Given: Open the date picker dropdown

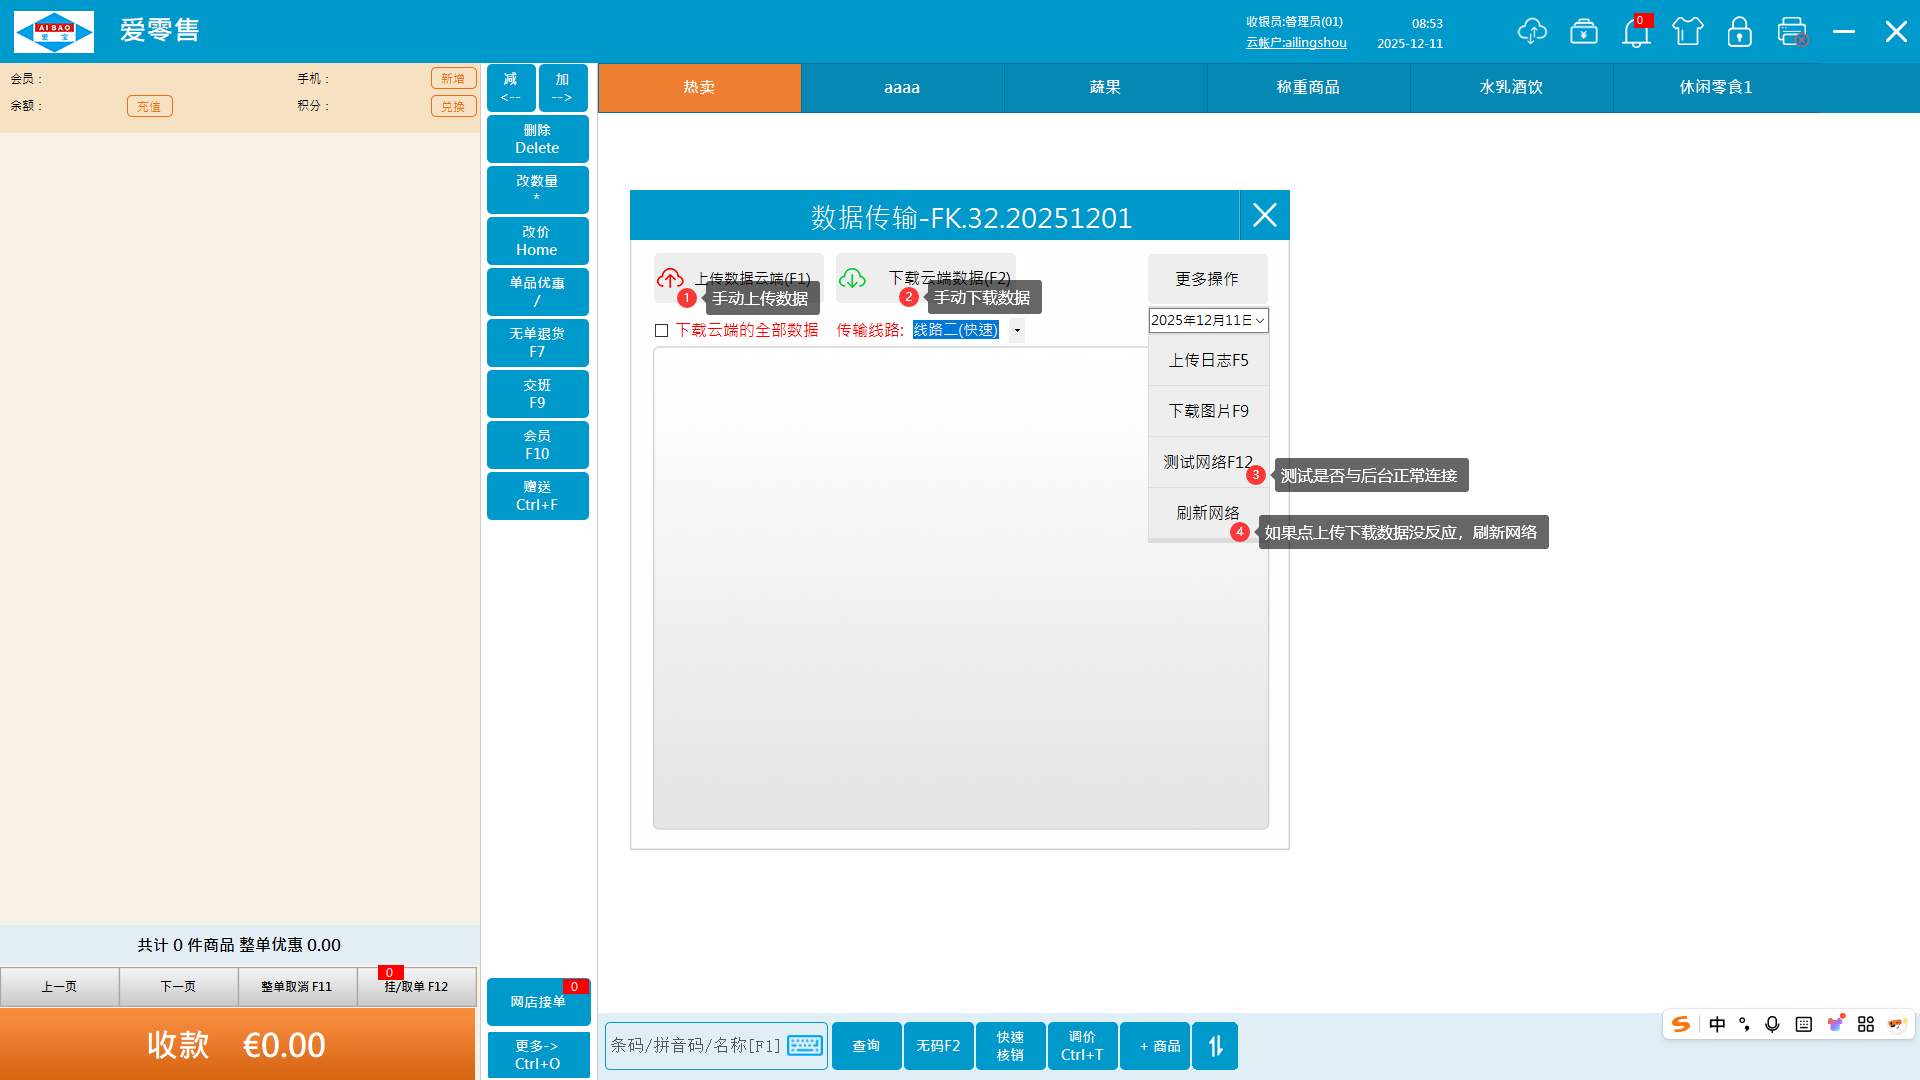Looking at the screenshot, I should pyautogui.click(x=1260, y=320).
